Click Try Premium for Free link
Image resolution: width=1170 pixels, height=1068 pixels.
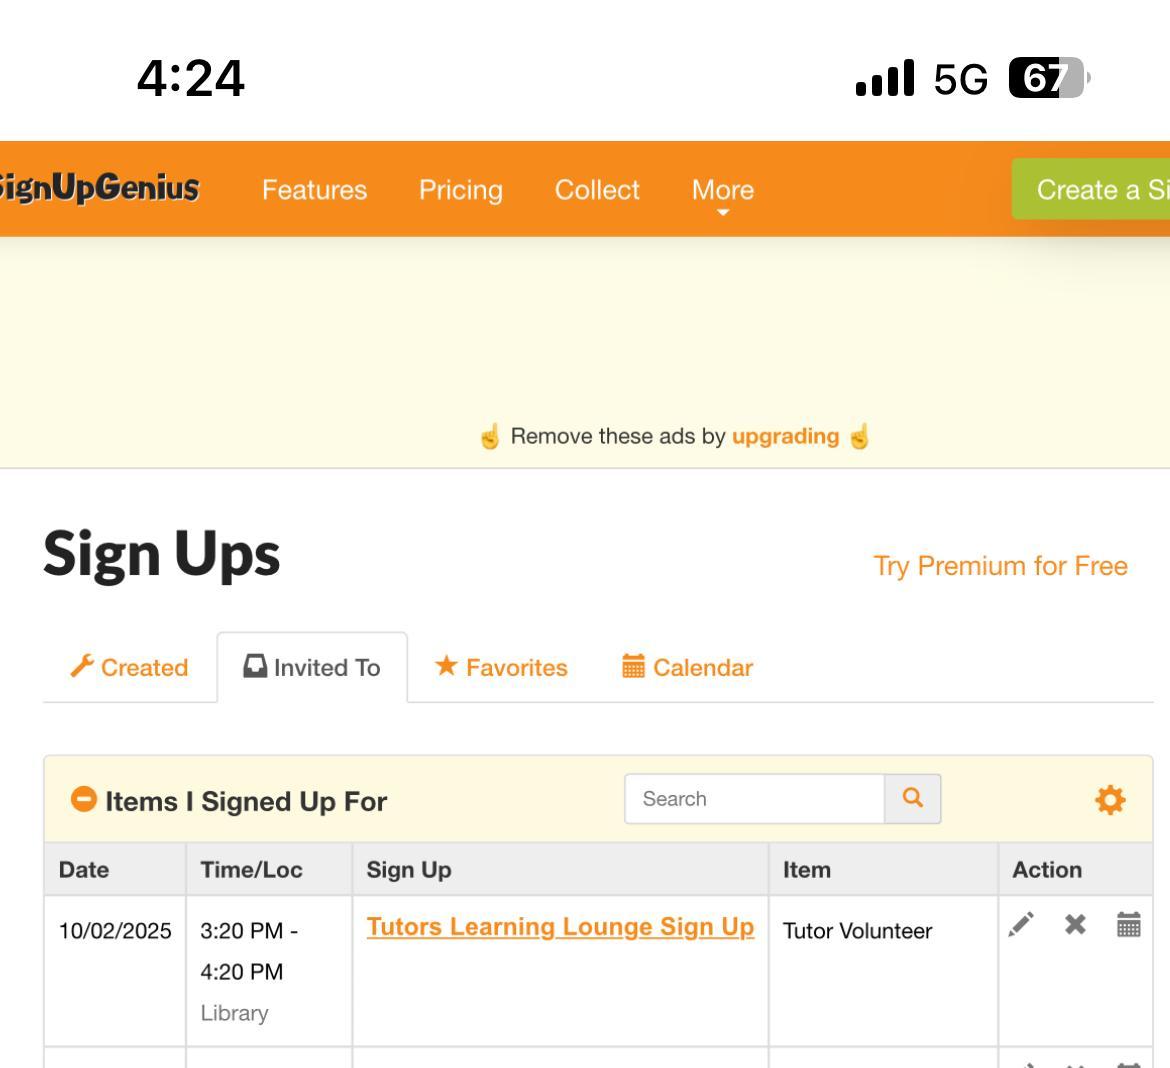pos(1000,566)
